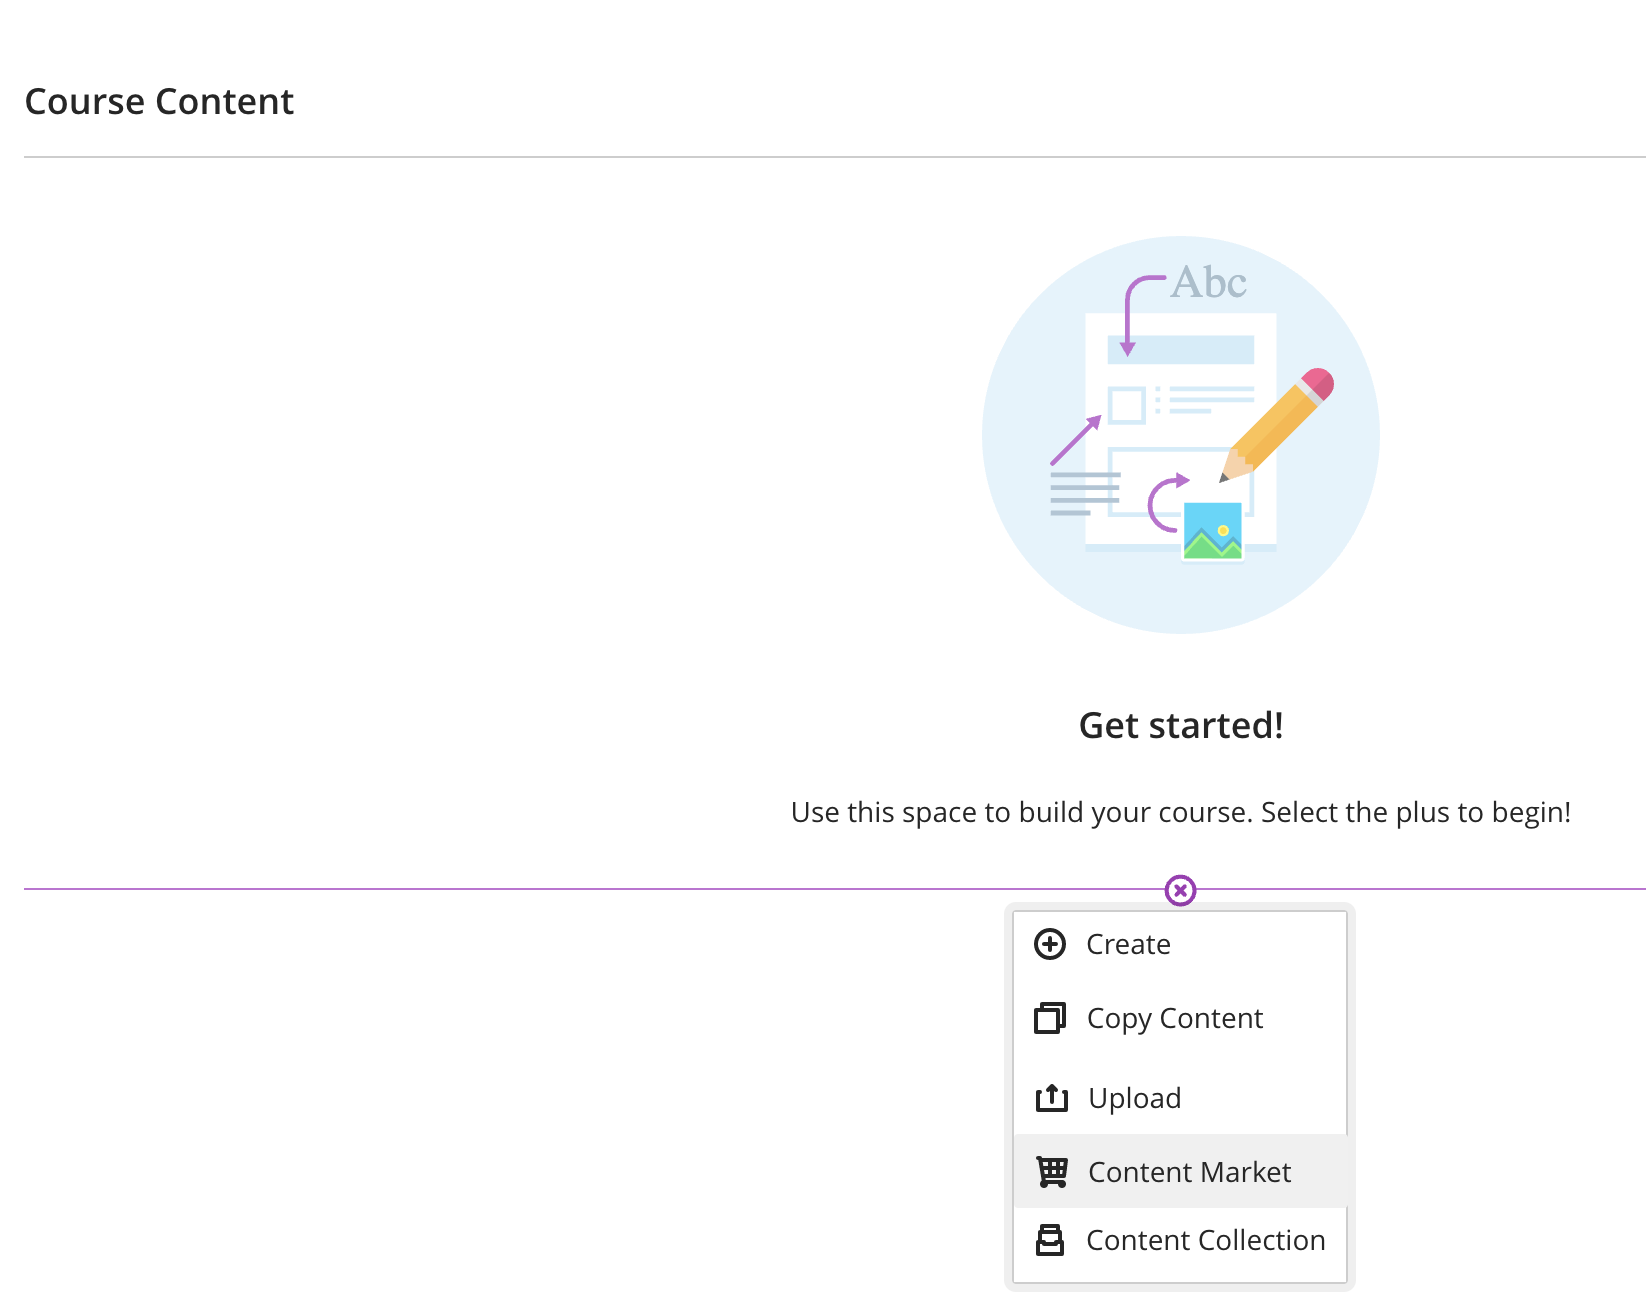Click the Content Collection drawer icon
The height and width of the screenshot is (1306, 1646).
[x=1050, y=1240]
